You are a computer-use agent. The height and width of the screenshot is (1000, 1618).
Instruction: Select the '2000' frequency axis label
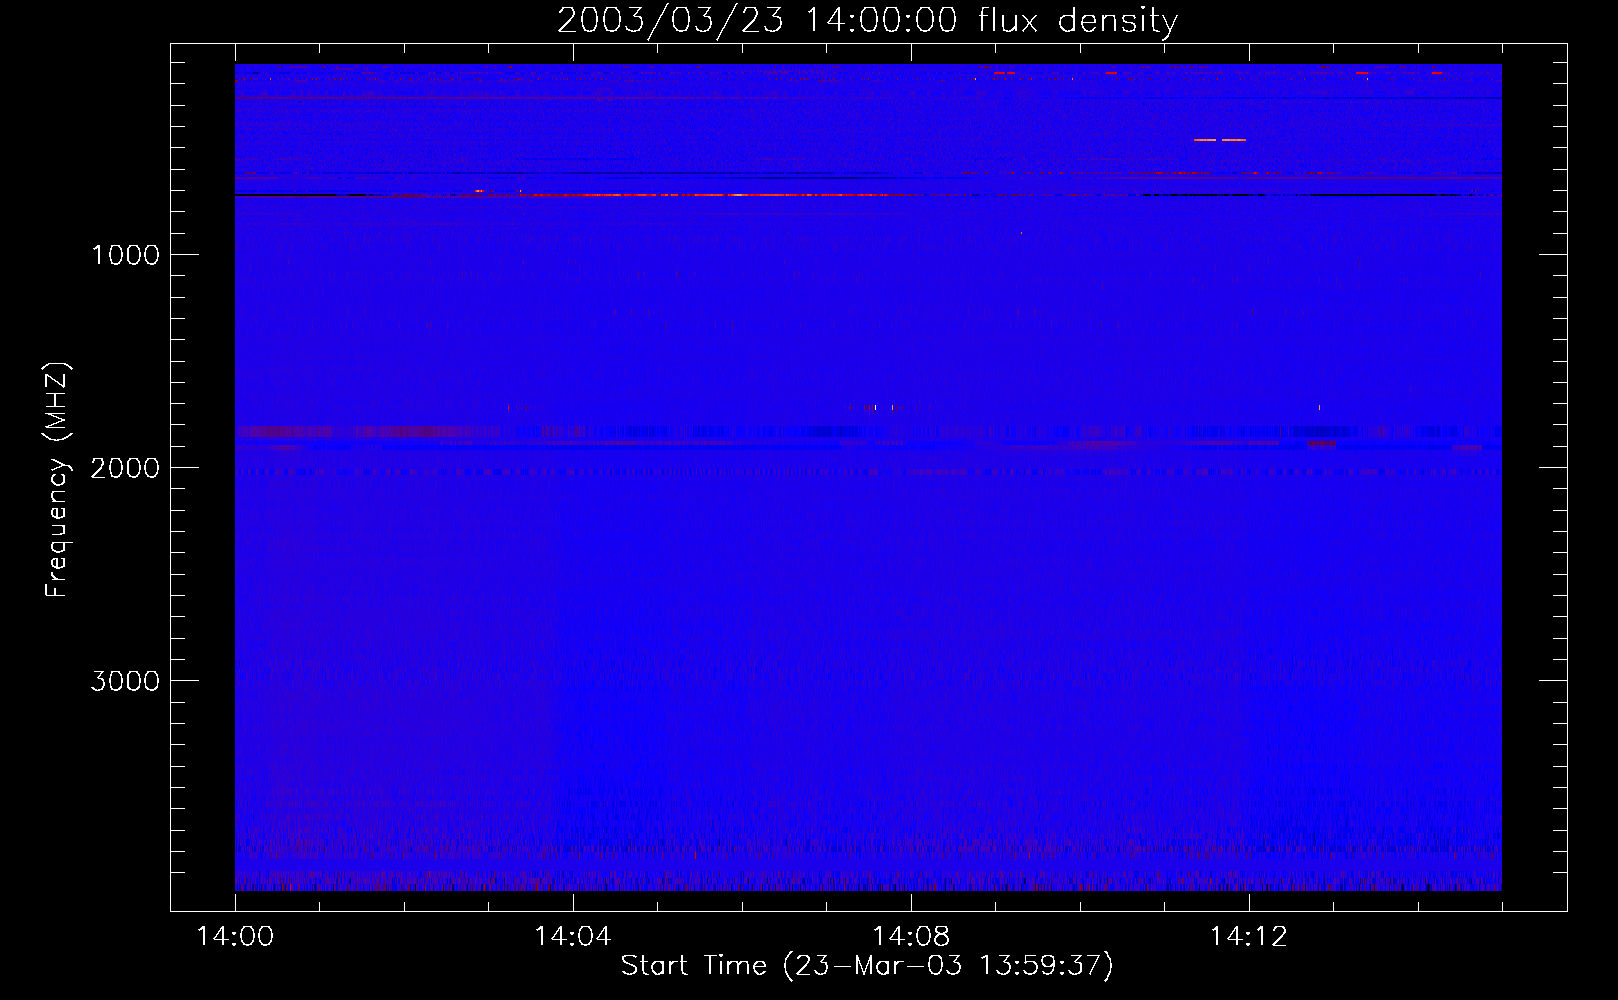tap(125, 468)
